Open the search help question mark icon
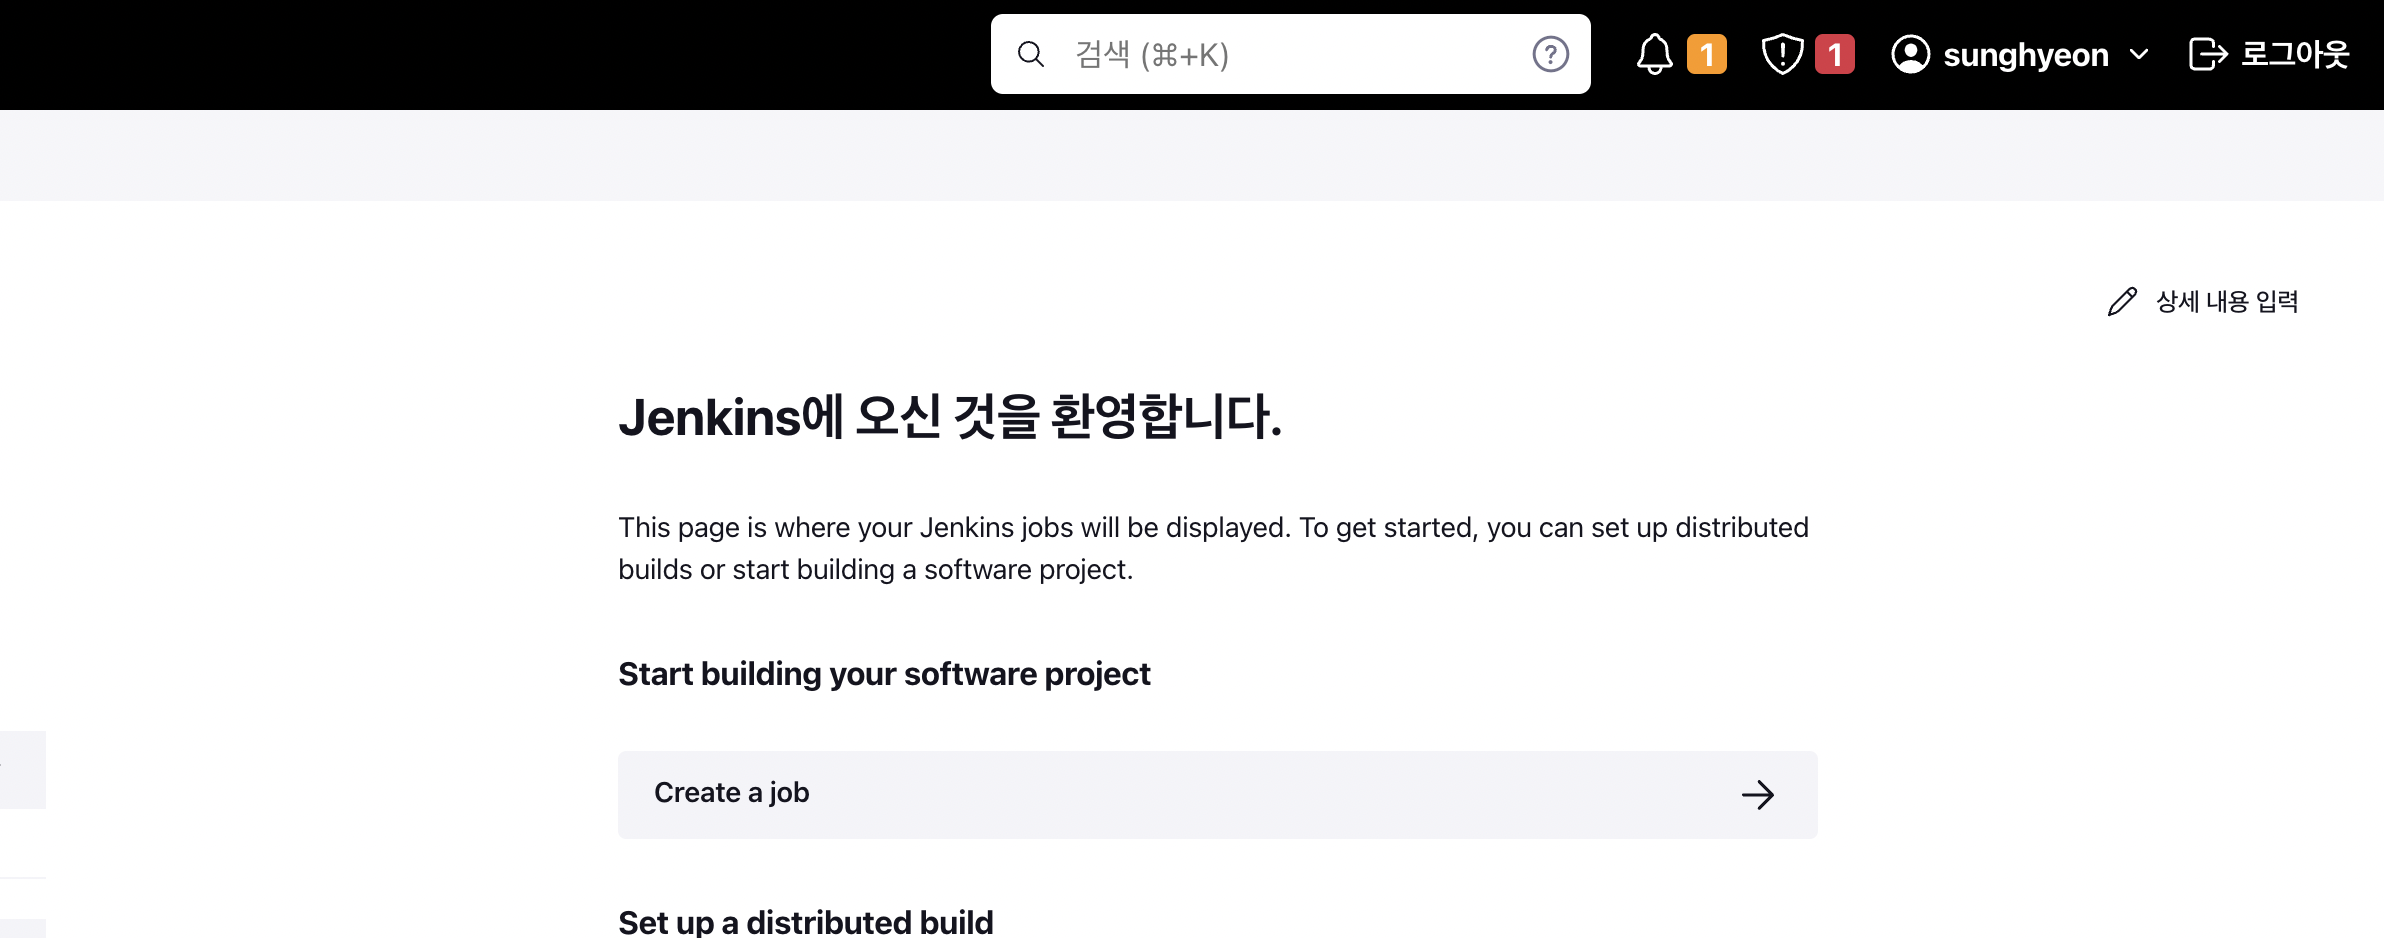This screenshot has width=2384, height=938. (x=1550, y=54)
